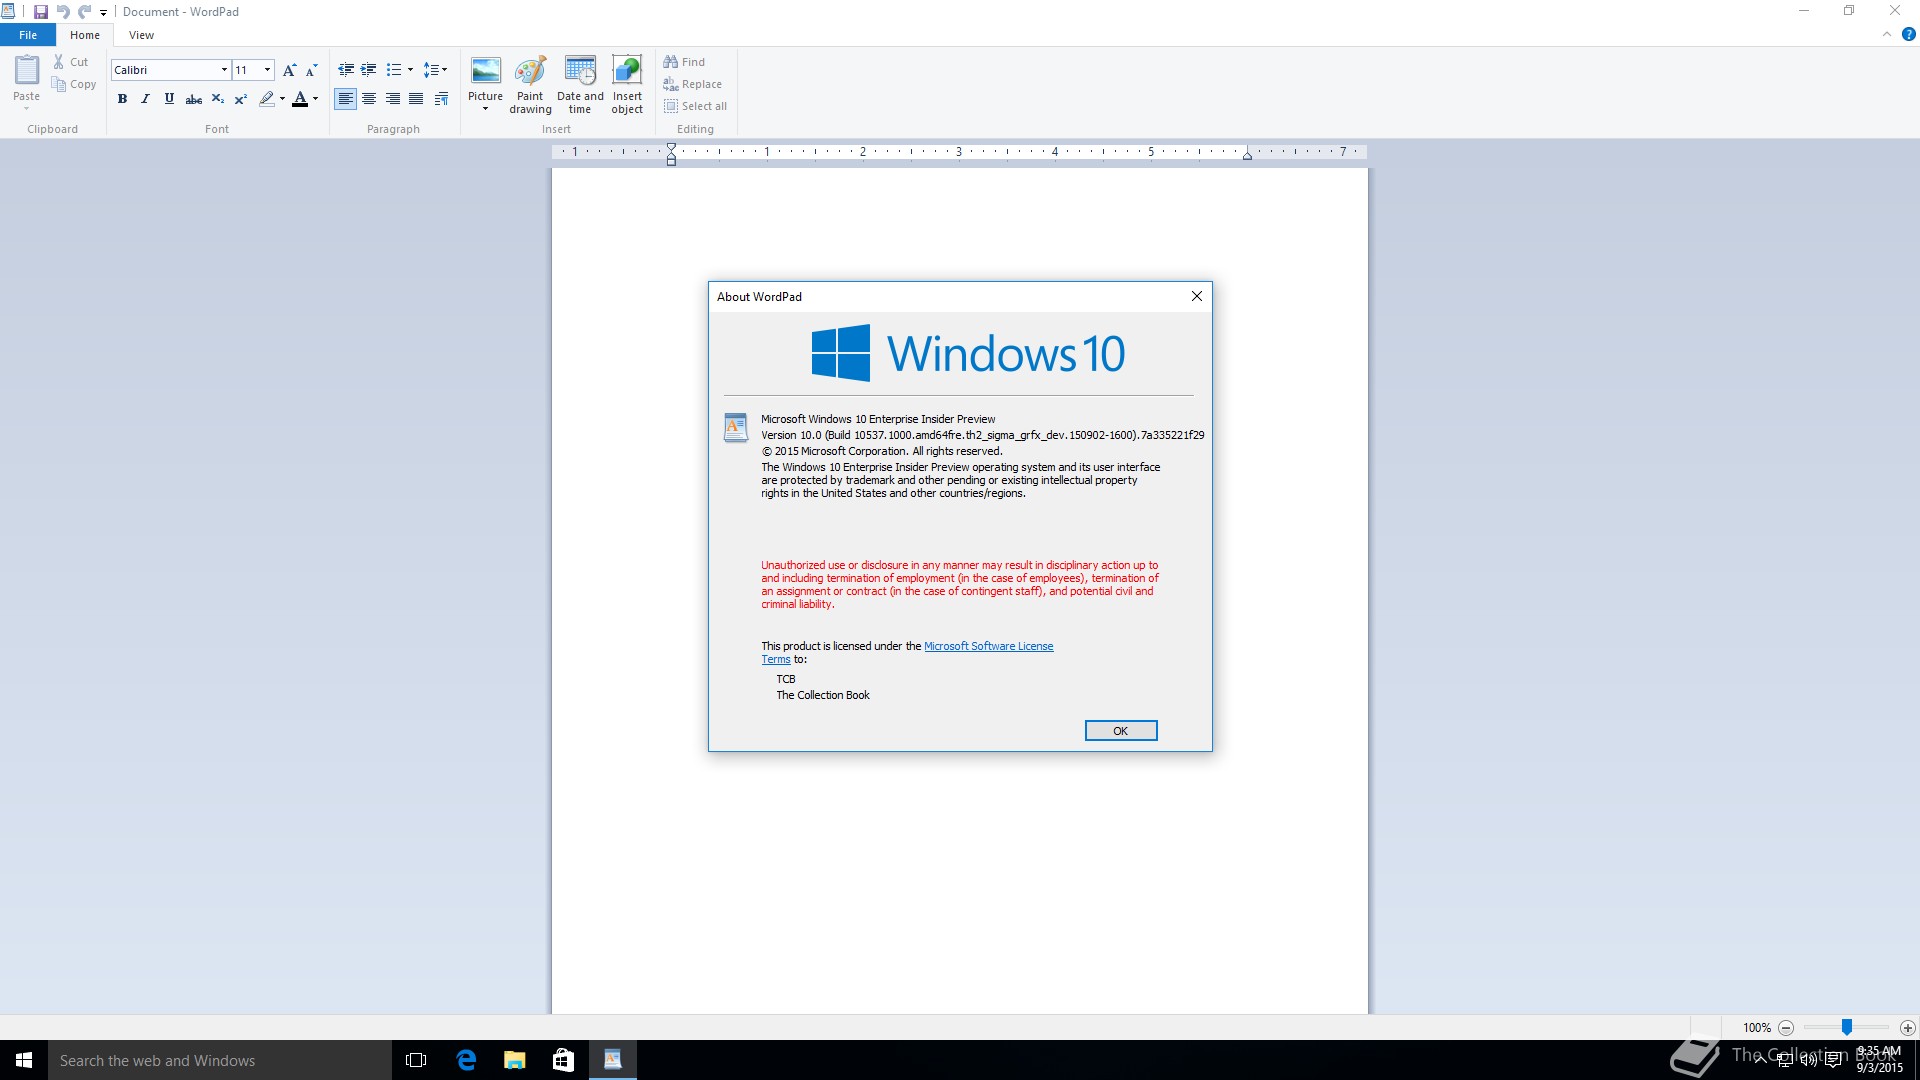Toggle Underline formatting

click(x=169, y=99)
